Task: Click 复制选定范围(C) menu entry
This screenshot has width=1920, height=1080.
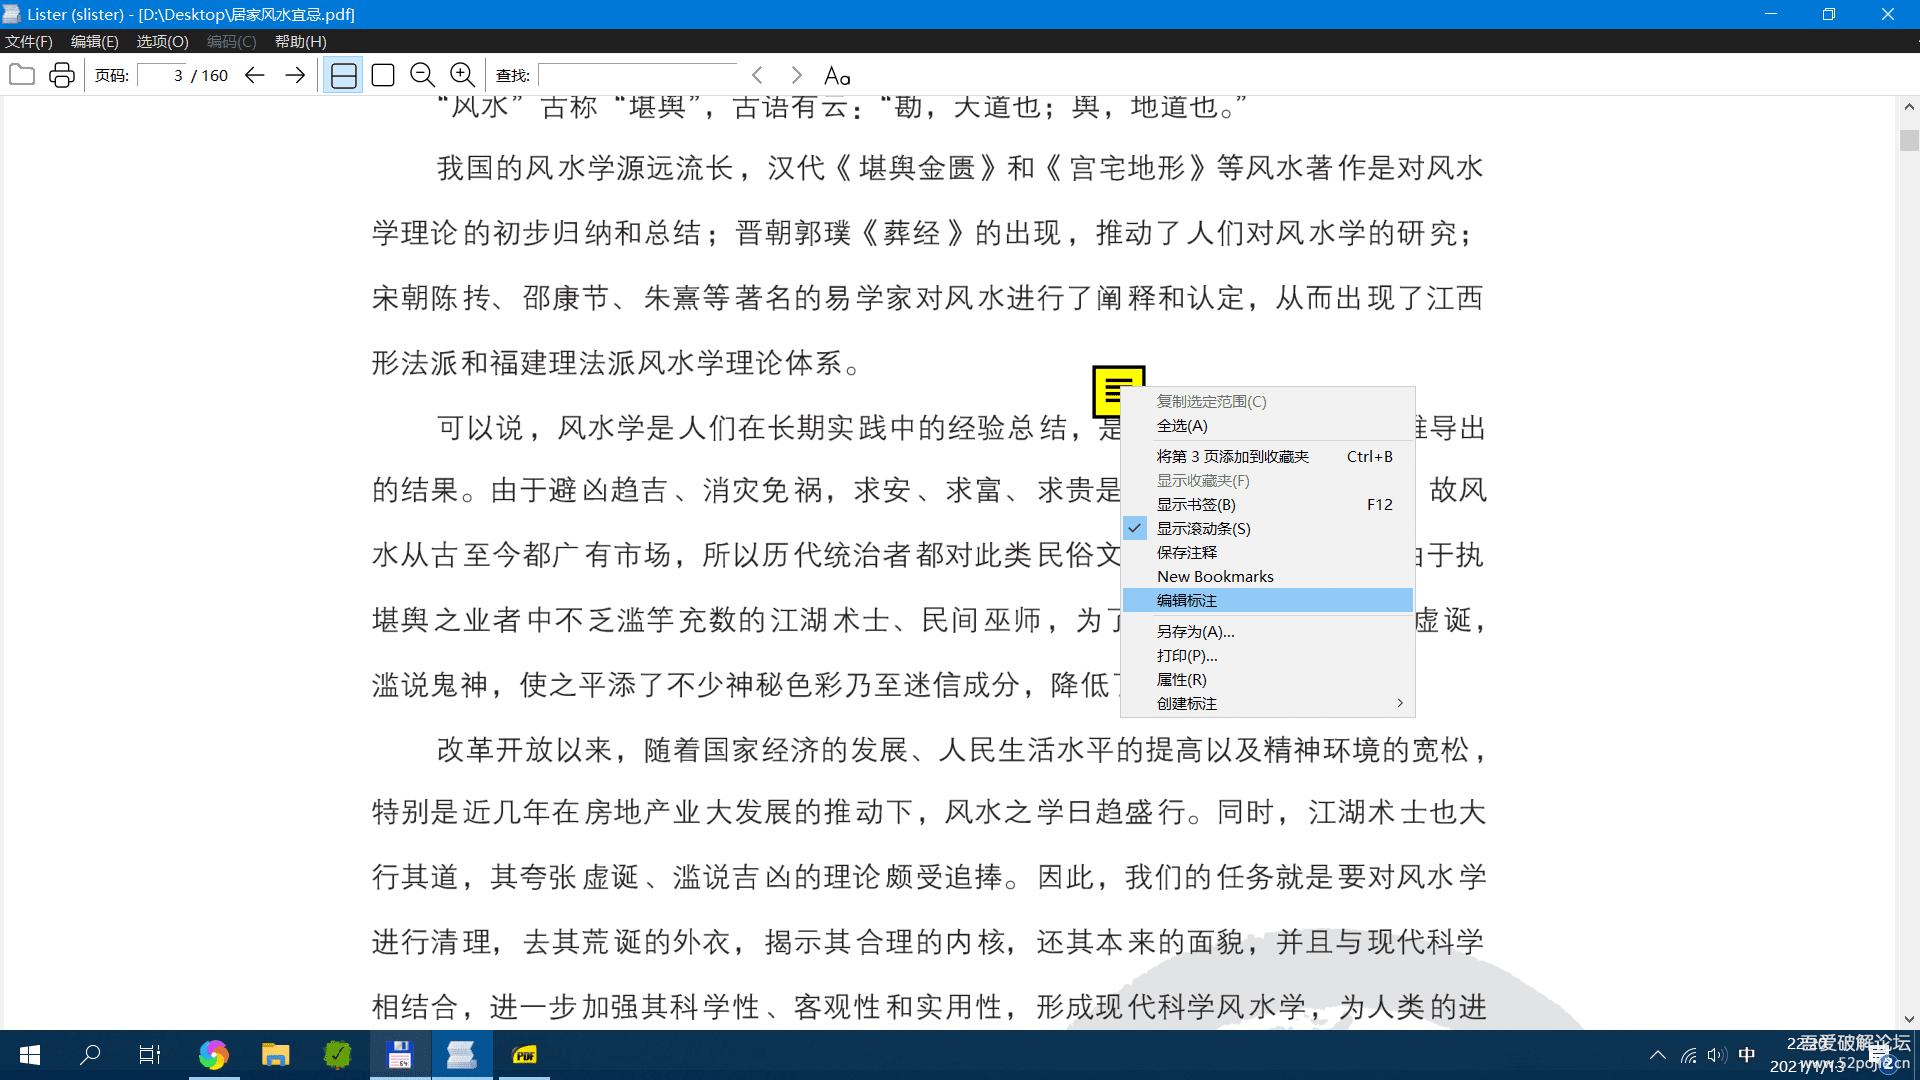Action: (1268, 401)
